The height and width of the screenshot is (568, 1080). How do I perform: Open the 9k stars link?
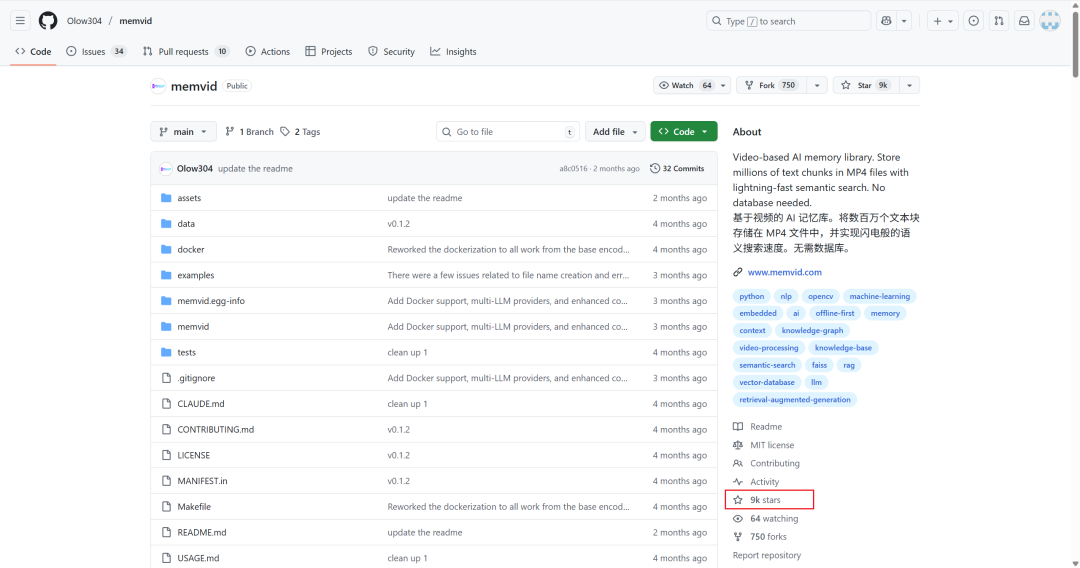(x=765, y=500)
